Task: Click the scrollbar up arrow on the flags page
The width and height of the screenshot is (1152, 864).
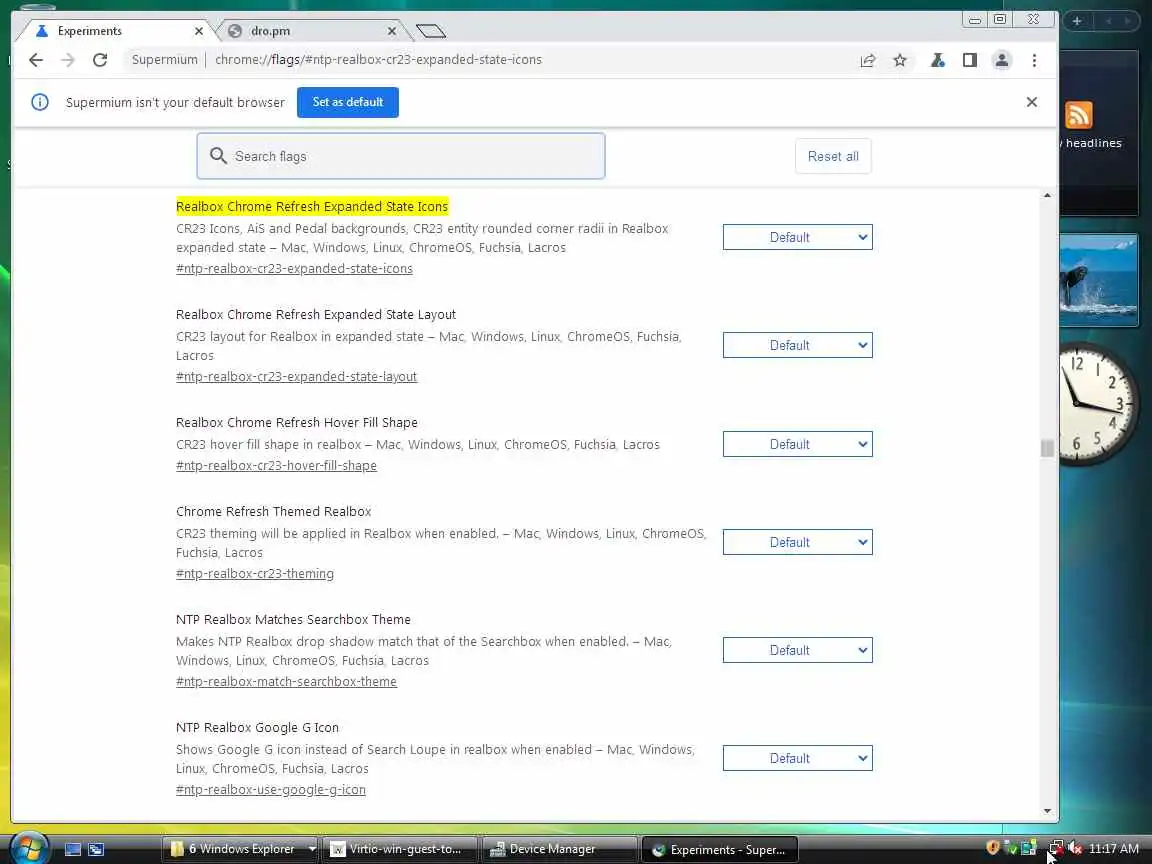Action: pyautogui.click(x=1047, y=195)
